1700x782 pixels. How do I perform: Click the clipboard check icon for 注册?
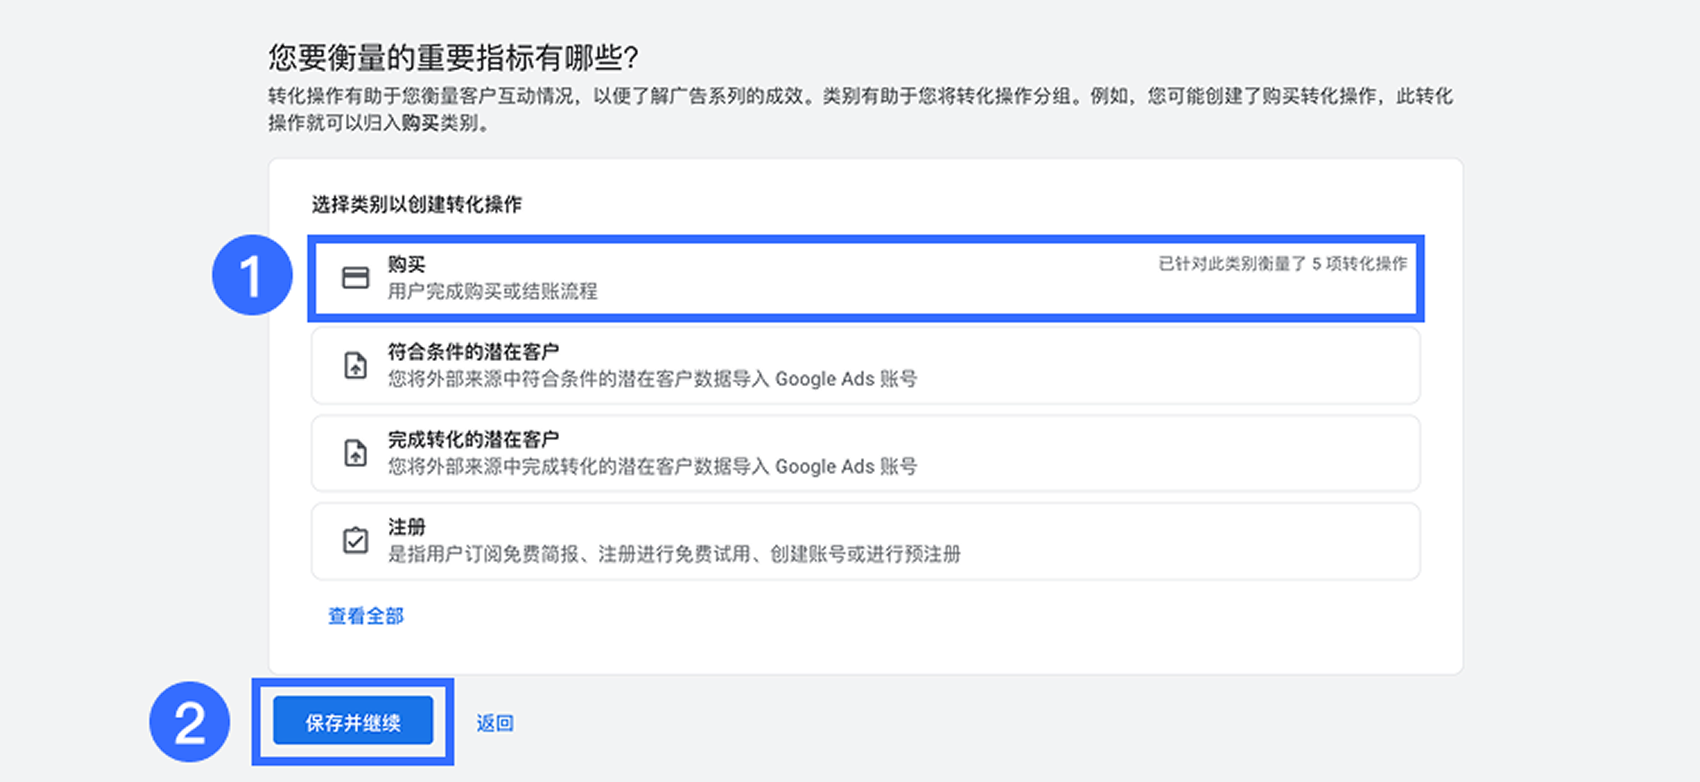click(x=355, y=541)
